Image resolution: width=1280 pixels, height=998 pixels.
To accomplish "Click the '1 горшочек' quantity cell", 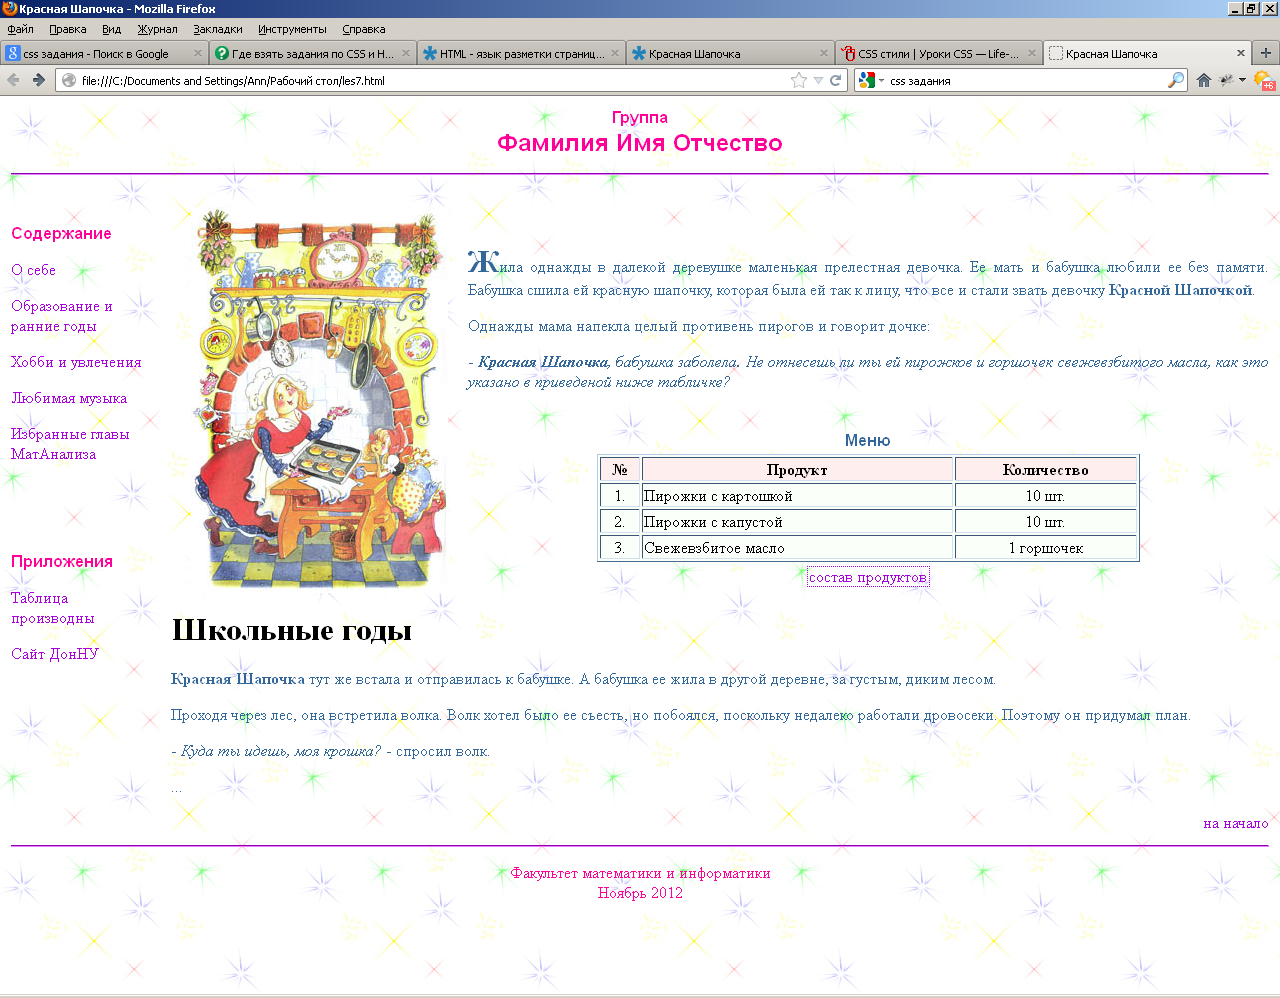I will pyautogui.click(x=1046, y=548).
